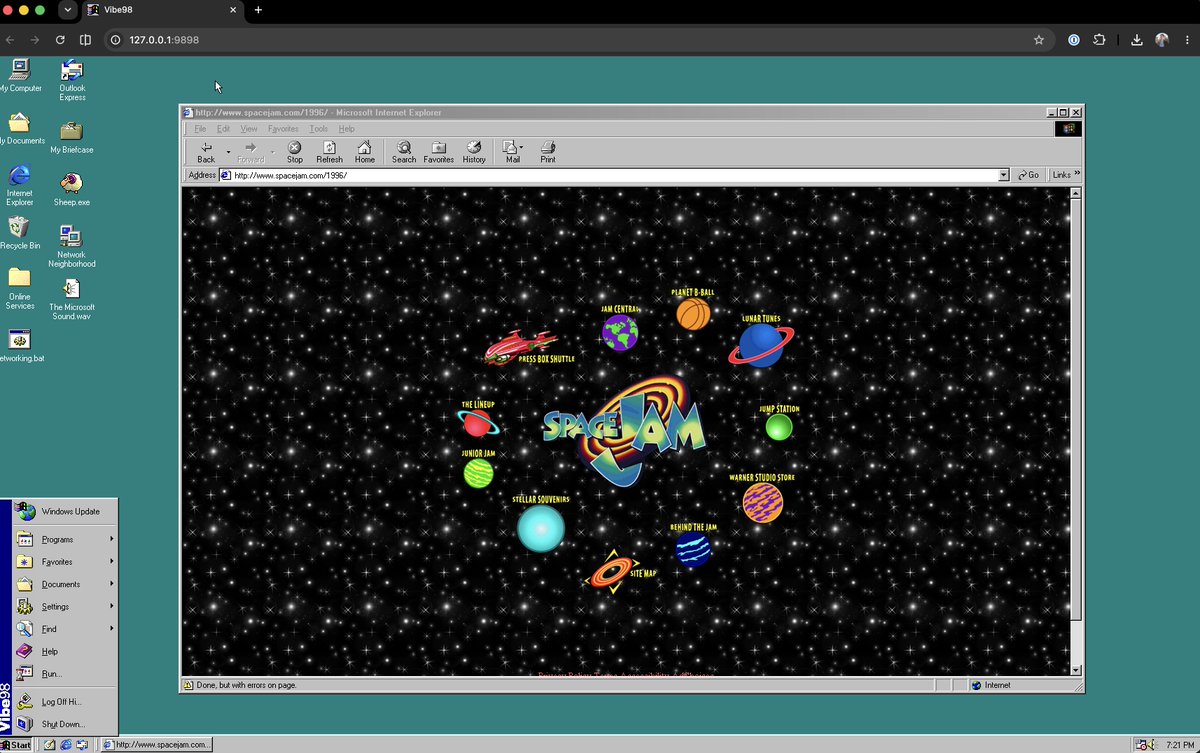Click the page scrollbar down arrow
This screenshot has width=1200, height=753.
point(1076,669)
